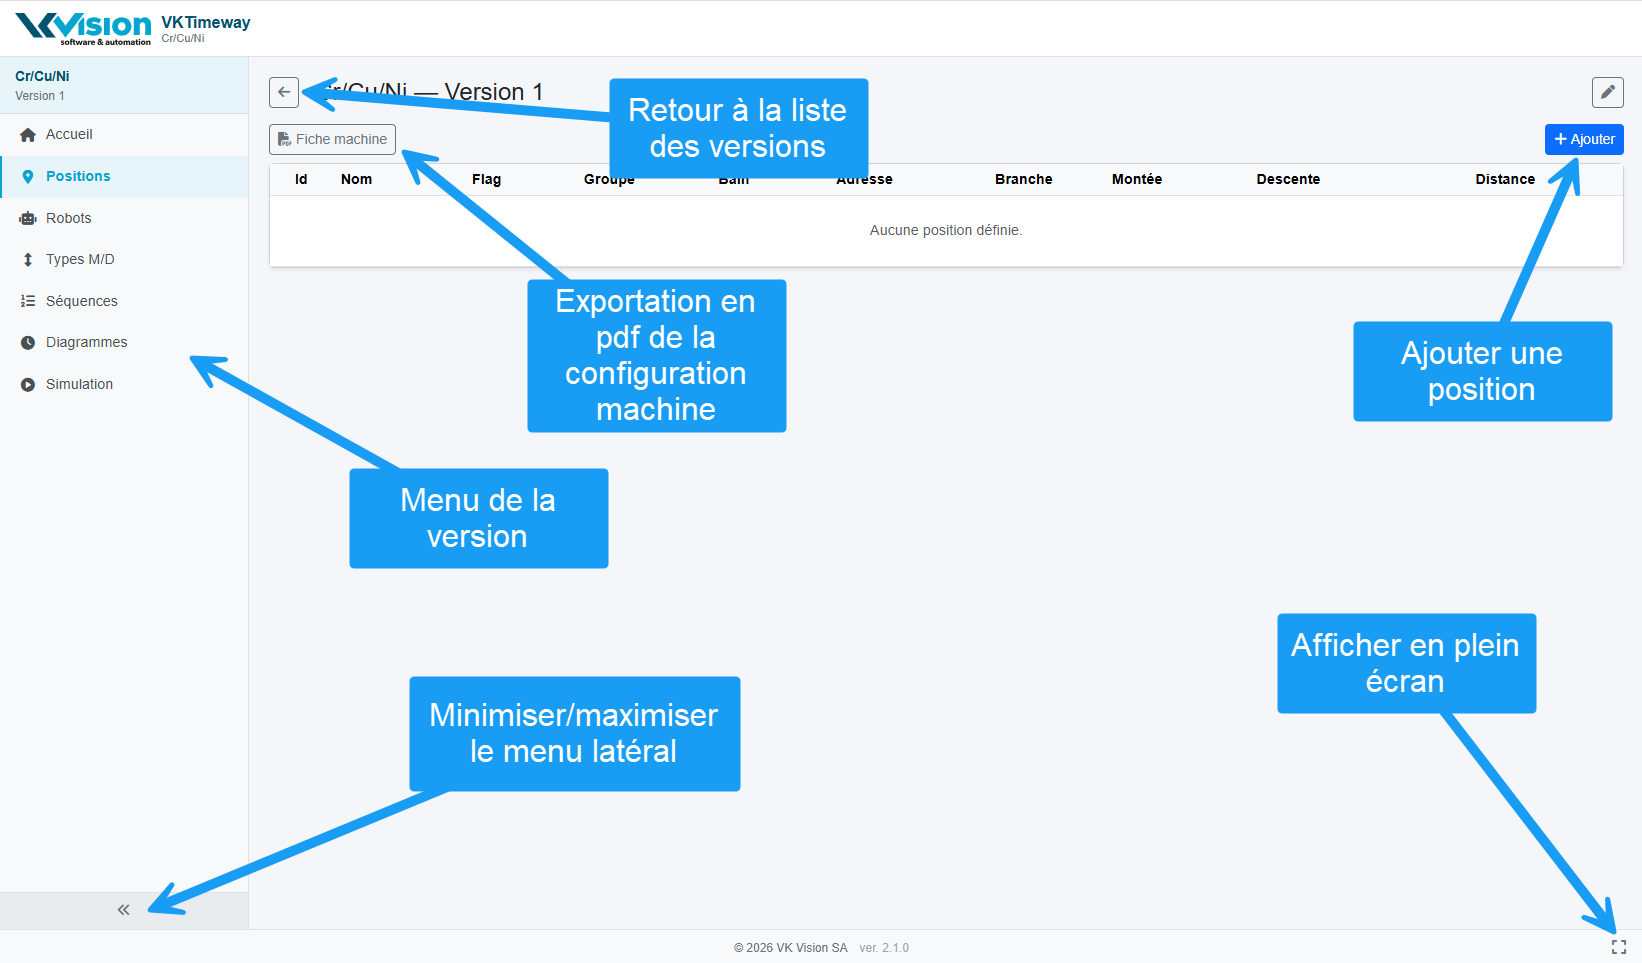The height and width of the screenshot is (963, 1642).
Task: Click the Cr/Cu/Ni Version 1 sidebar header
Action: click(x=42, y=85)
